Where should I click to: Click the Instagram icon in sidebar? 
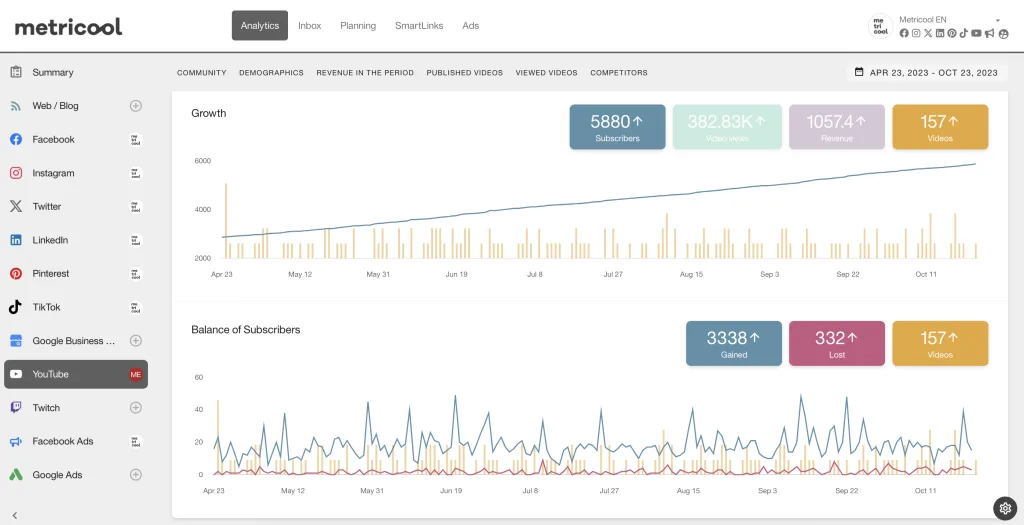click(x=16, y=173)
